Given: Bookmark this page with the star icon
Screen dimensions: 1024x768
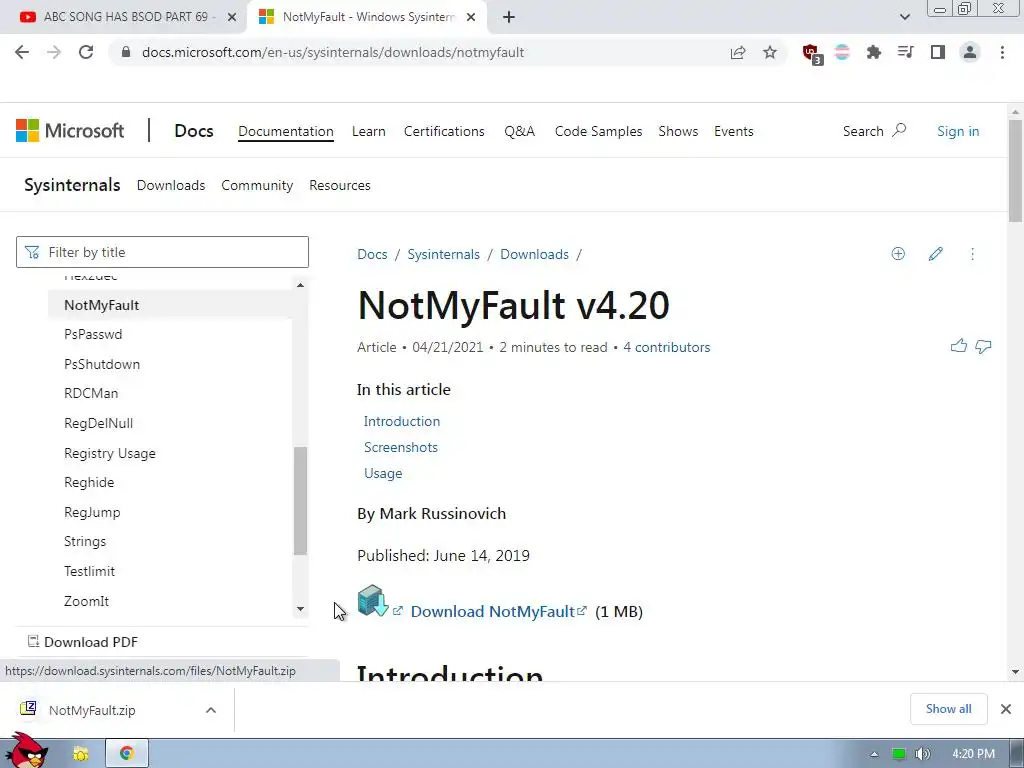Looking at the screenshot, I should click(x=770, y=52).
